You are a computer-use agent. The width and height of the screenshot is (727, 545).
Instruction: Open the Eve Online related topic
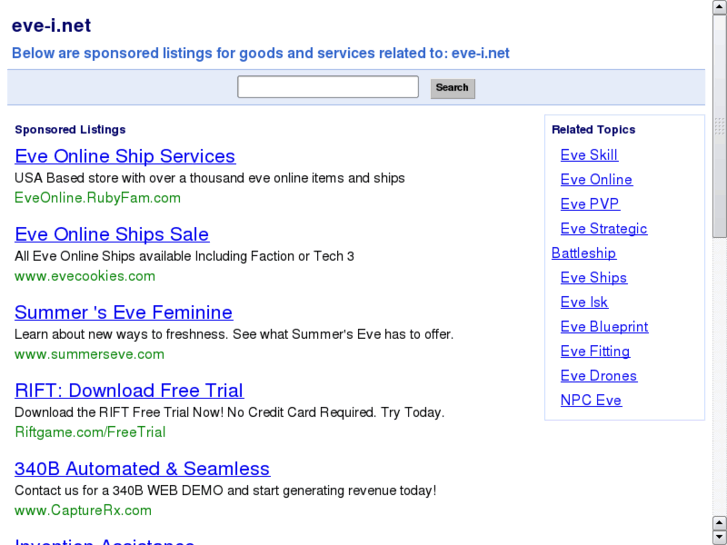click(596, 180)
